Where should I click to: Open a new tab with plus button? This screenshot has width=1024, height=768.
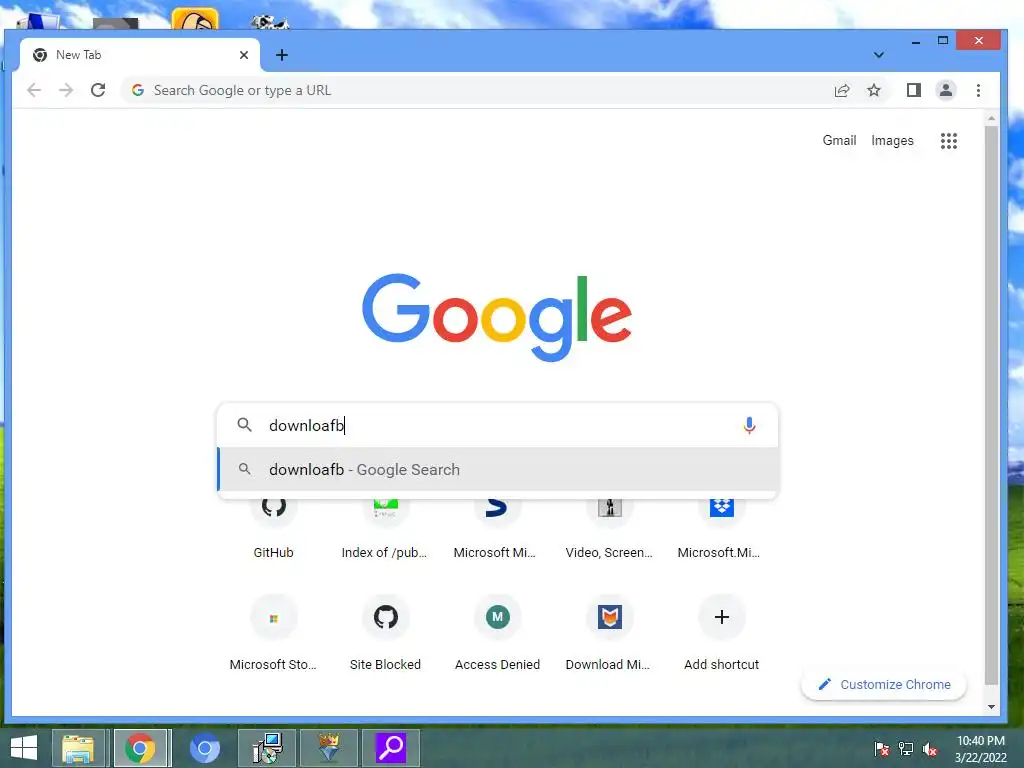tap(281, 55)
